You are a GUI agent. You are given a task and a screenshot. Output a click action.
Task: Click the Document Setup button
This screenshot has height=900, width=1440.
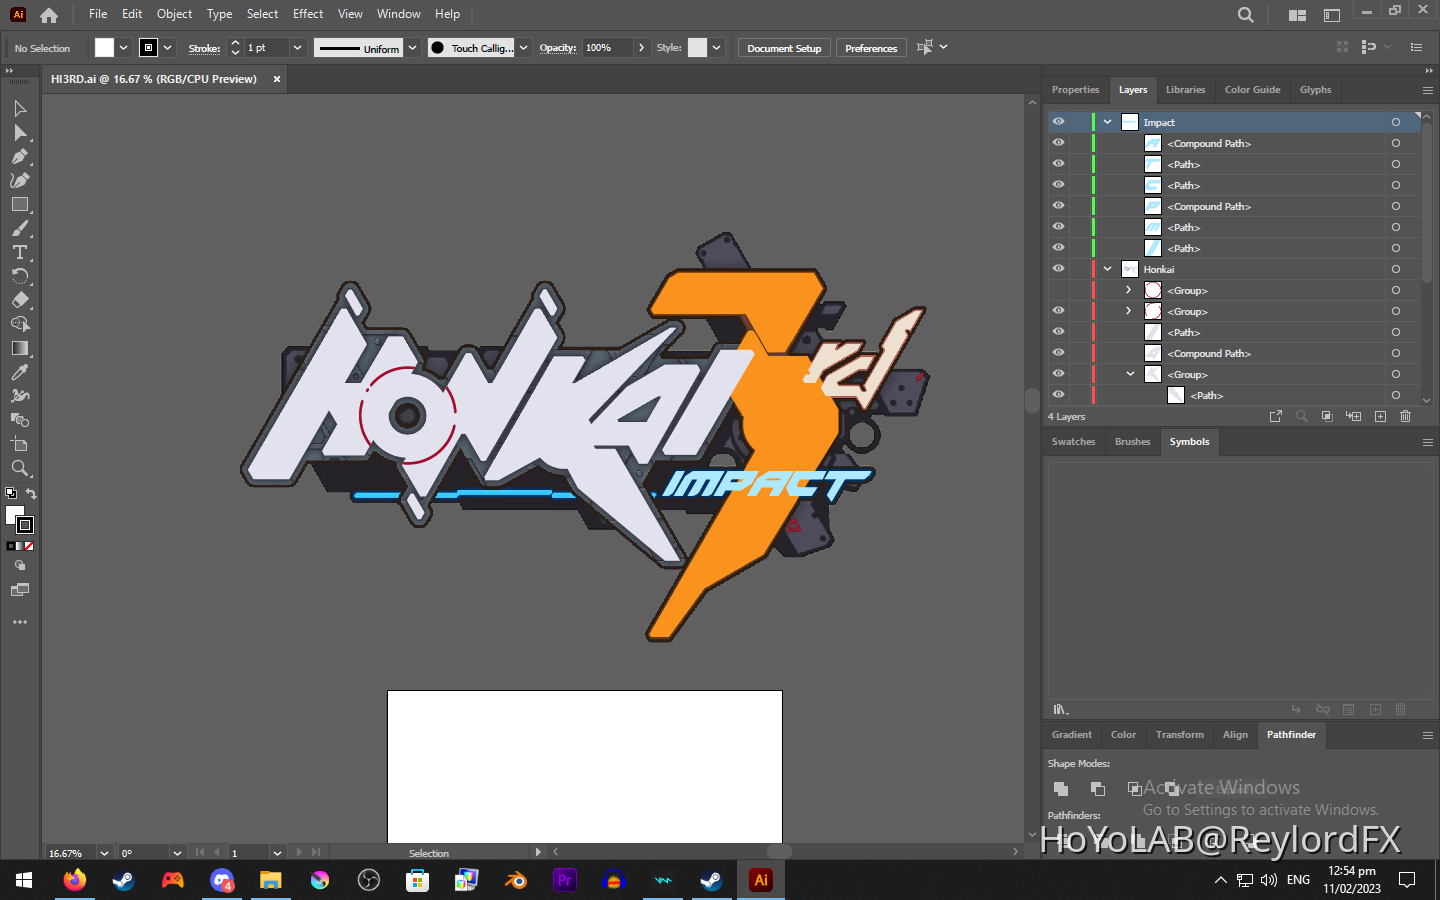[x=783, y=47]
